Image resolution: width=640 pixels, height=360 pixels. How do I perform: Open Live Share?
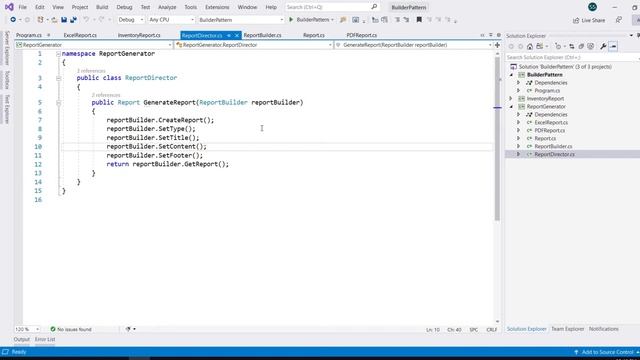pyautogui.click(x=589, y=20)
